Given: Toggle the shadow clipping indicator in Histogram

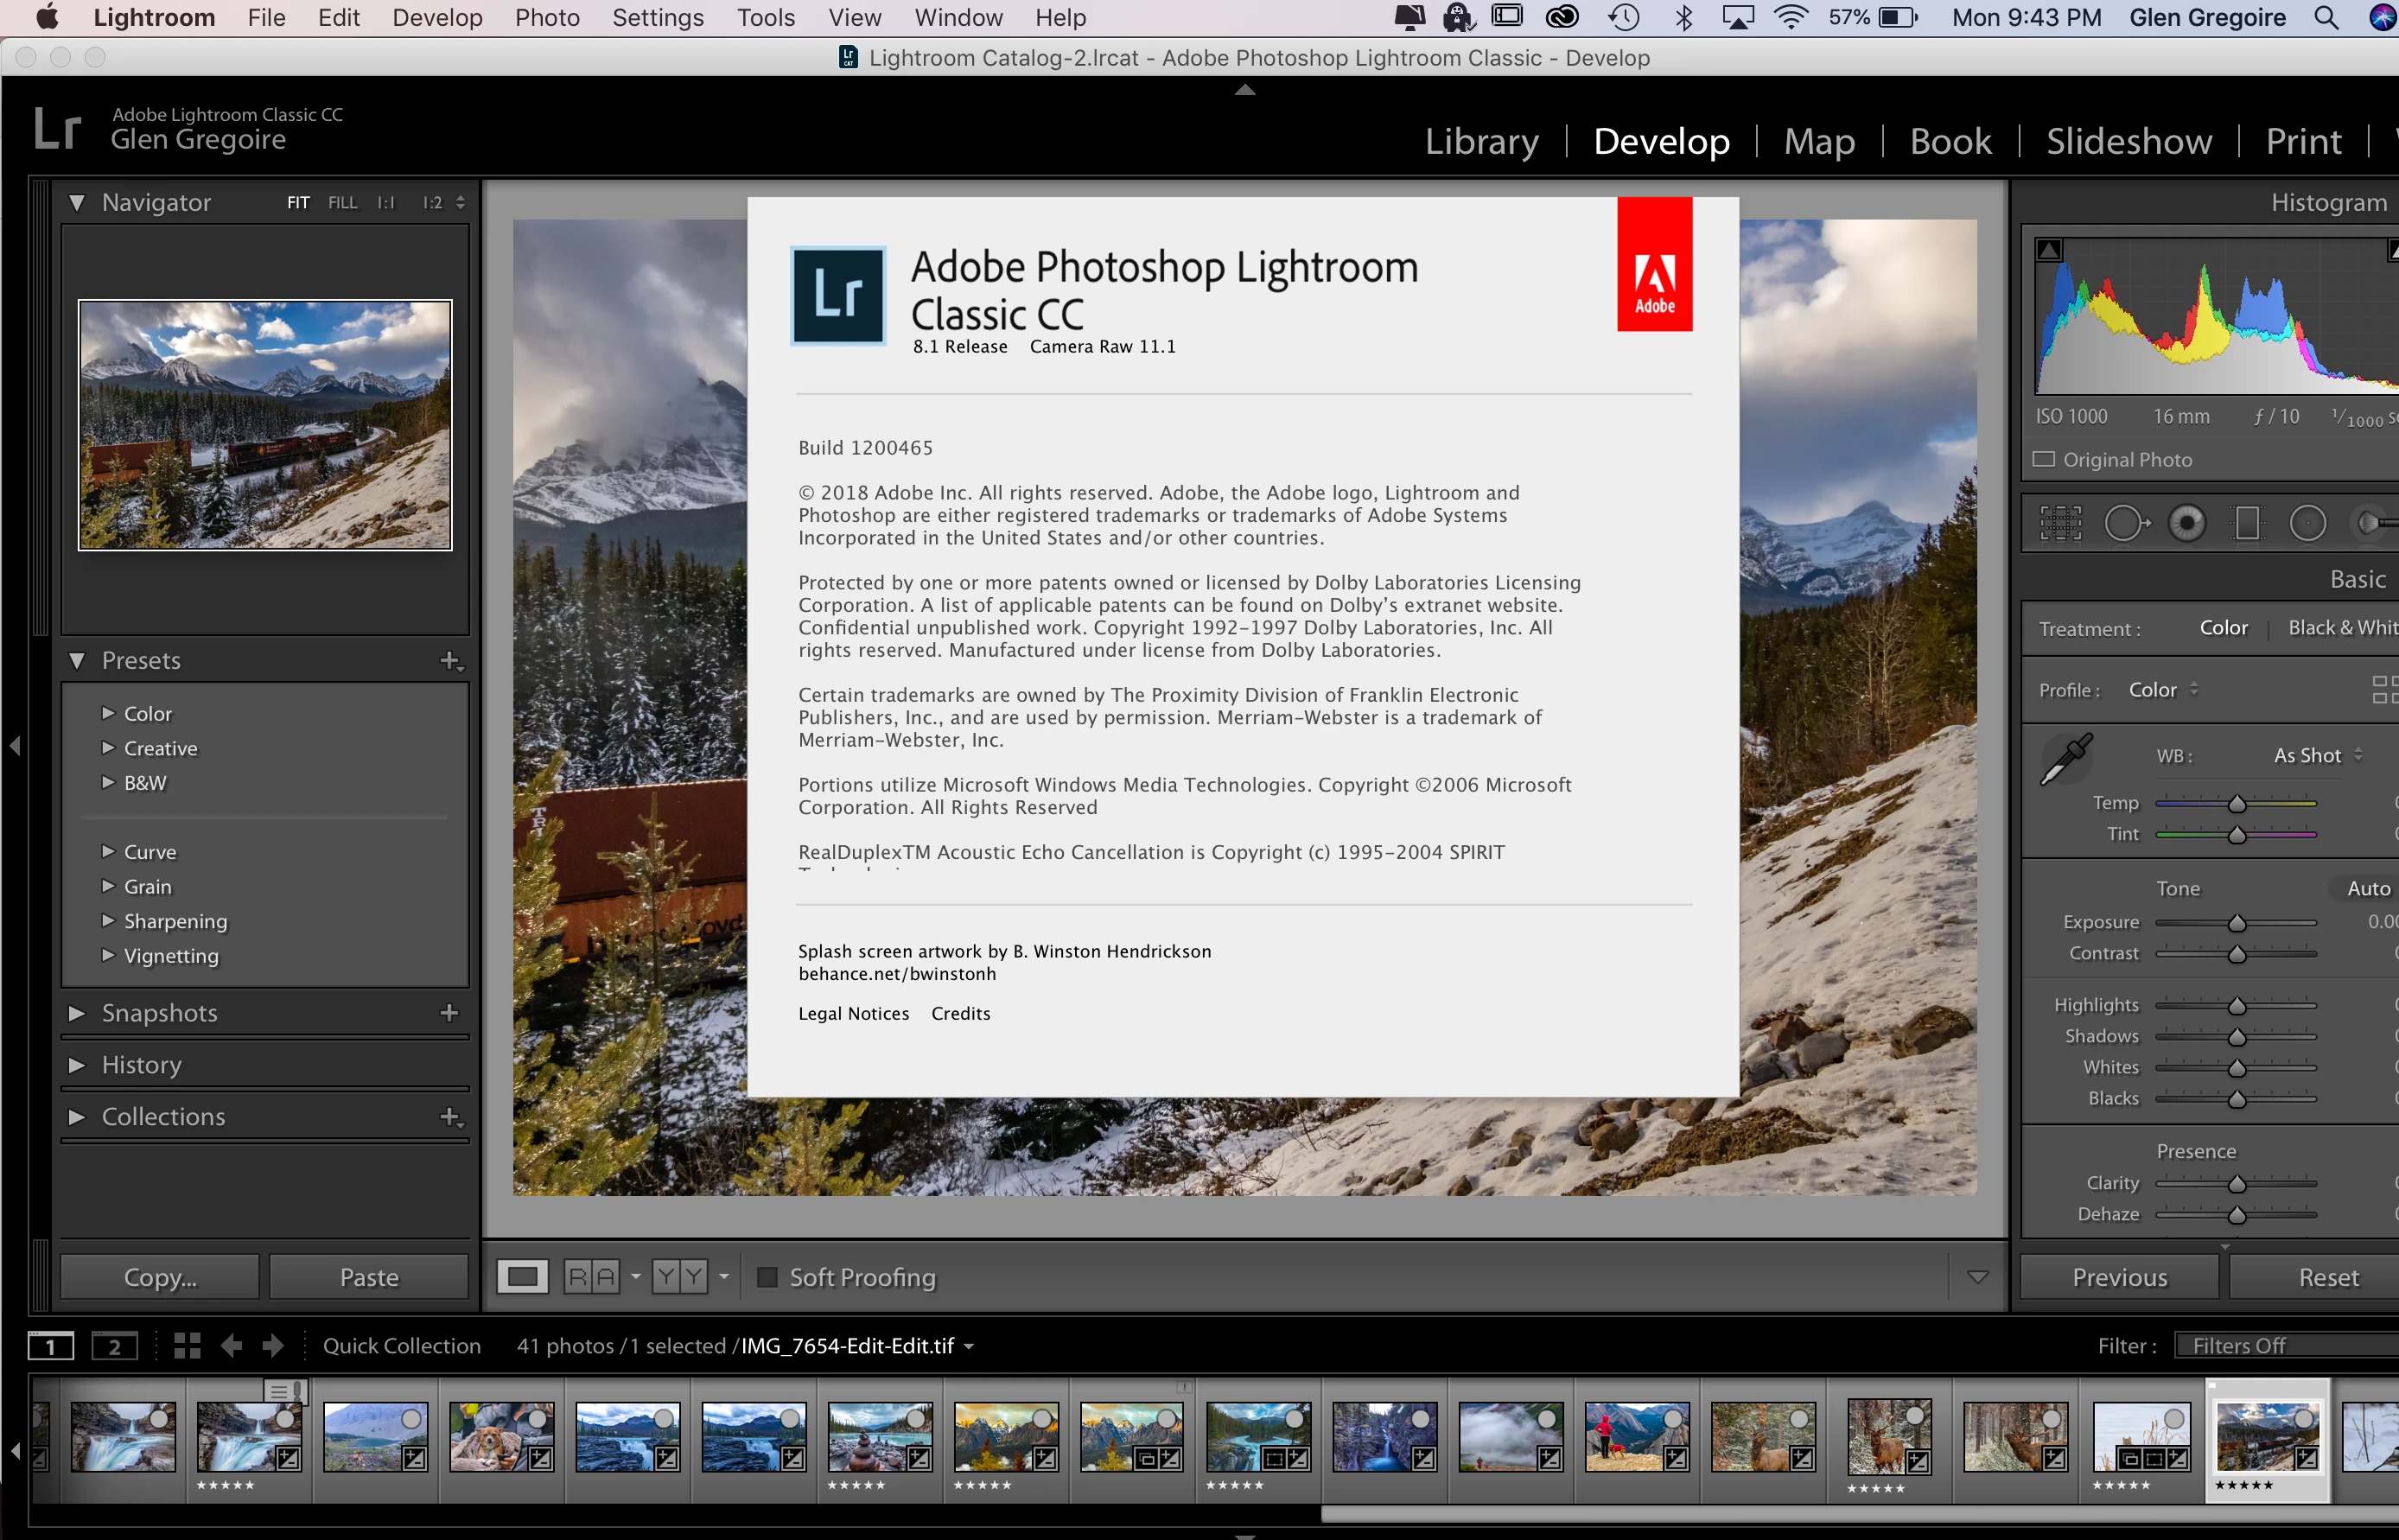Looking at the screenshot, I should [x=2049, y=250].
